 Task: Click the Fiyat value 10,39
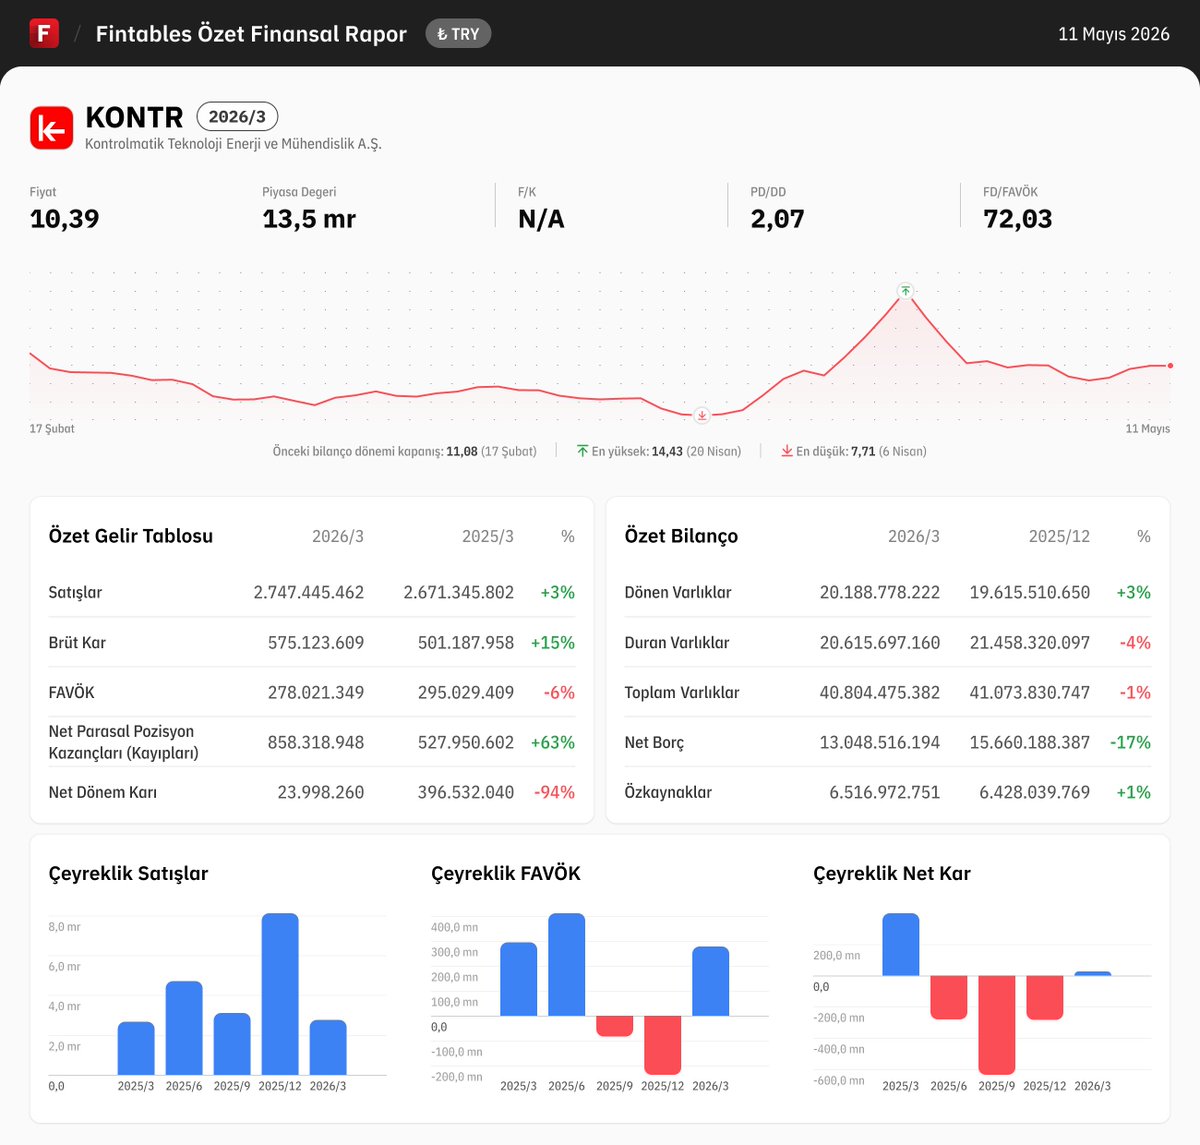coord(65,219)
